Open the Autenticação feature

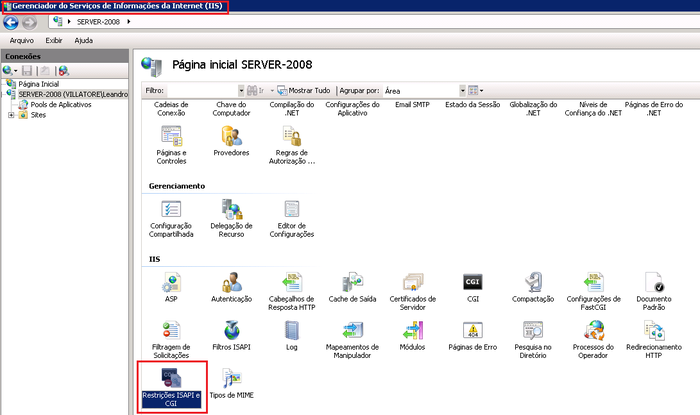pos(231,288)
